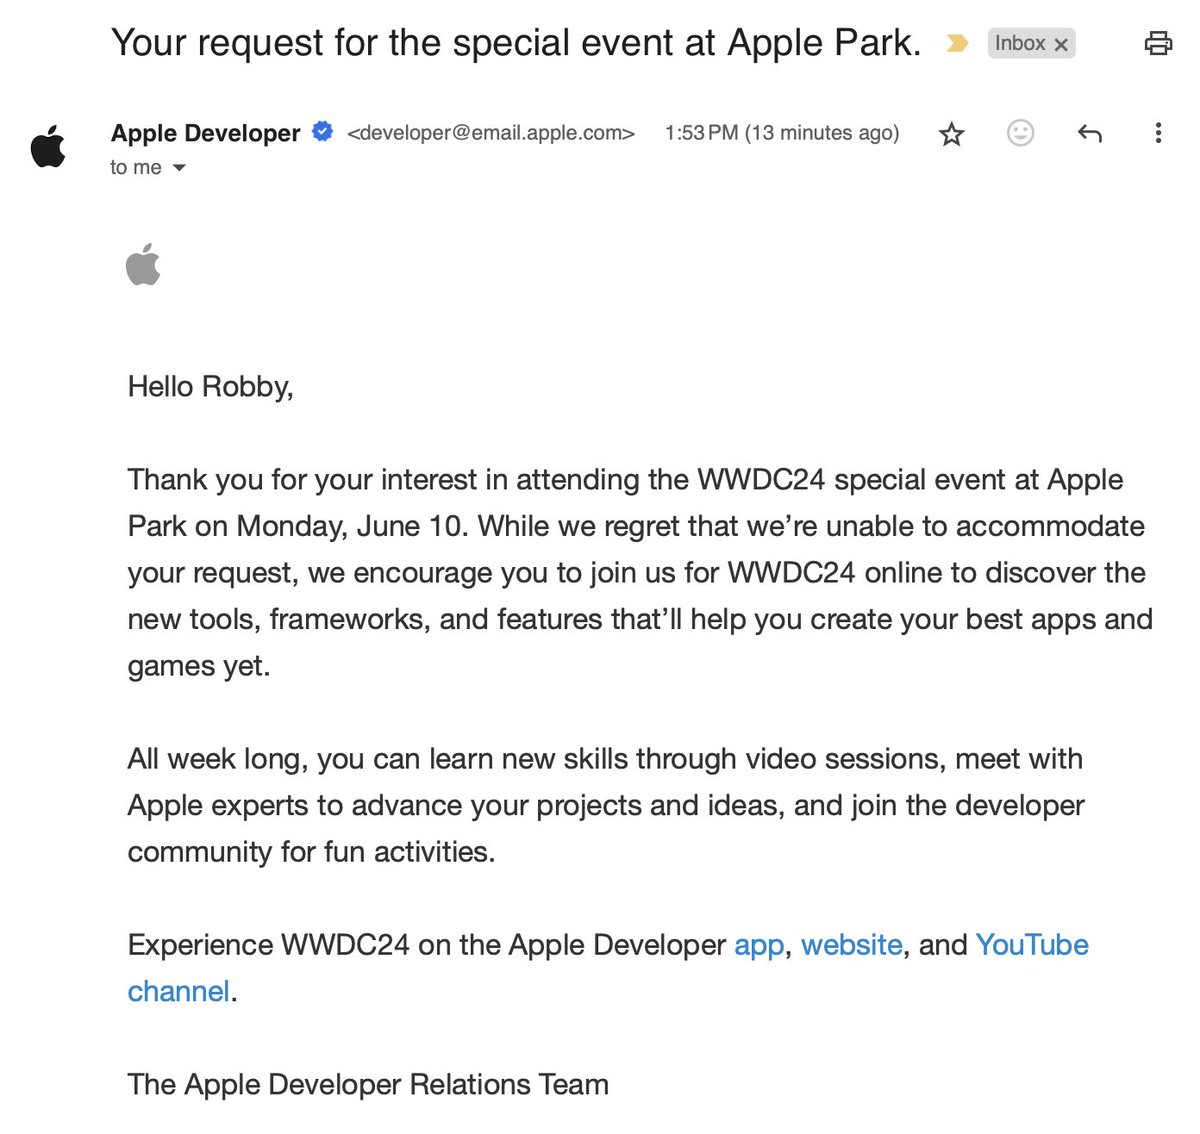The height and width of the screenshot is (1134, 1200).
Task: Star this Apple Developer email
Action: pyautogui.click(x=951, y=134)
